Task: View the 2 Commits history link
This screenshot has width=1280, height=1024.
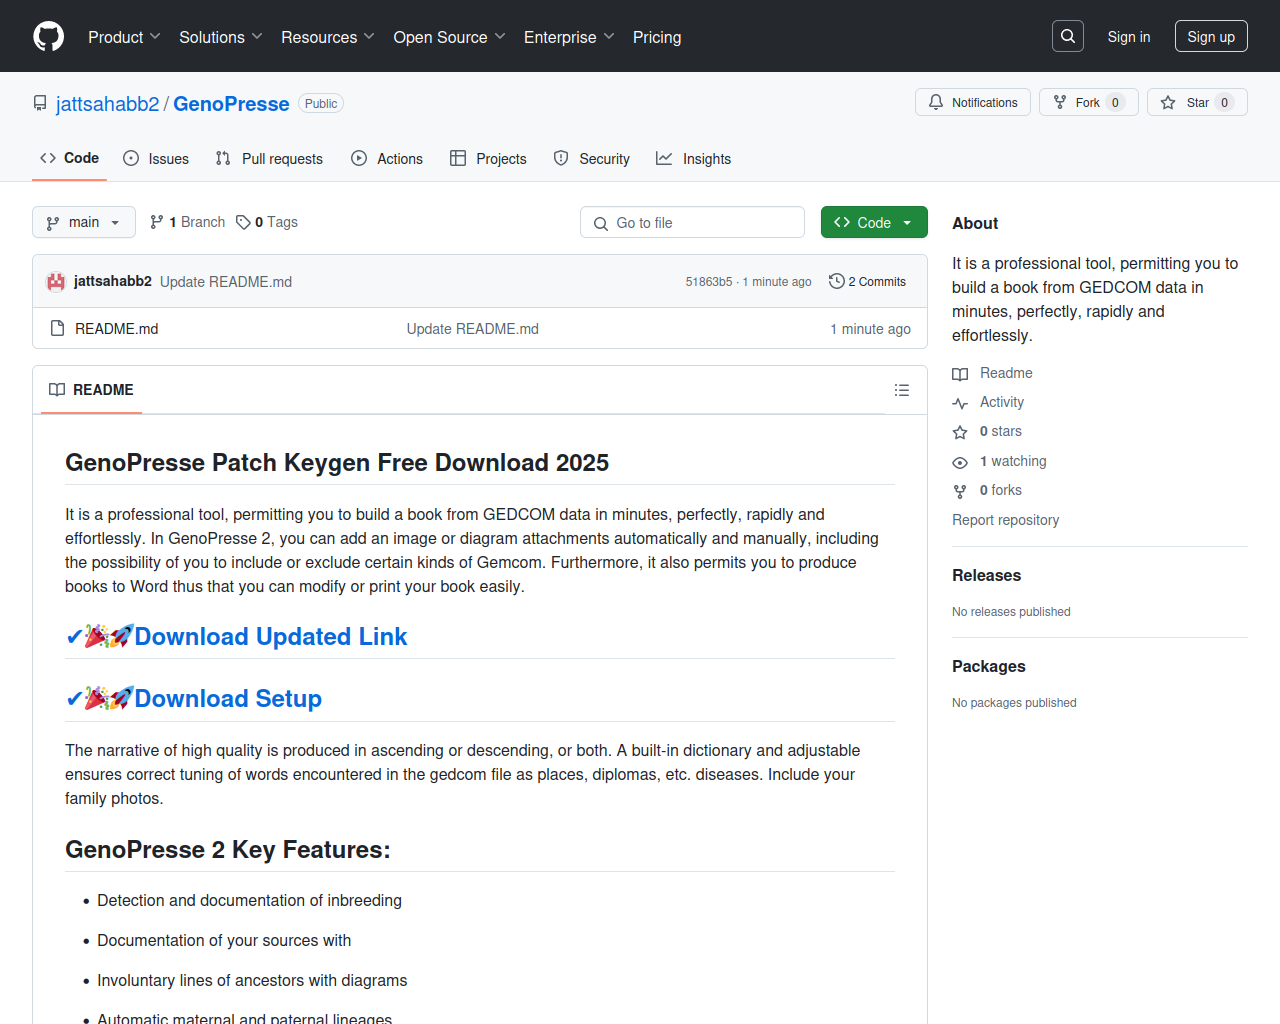Action: tap(868, 282)
